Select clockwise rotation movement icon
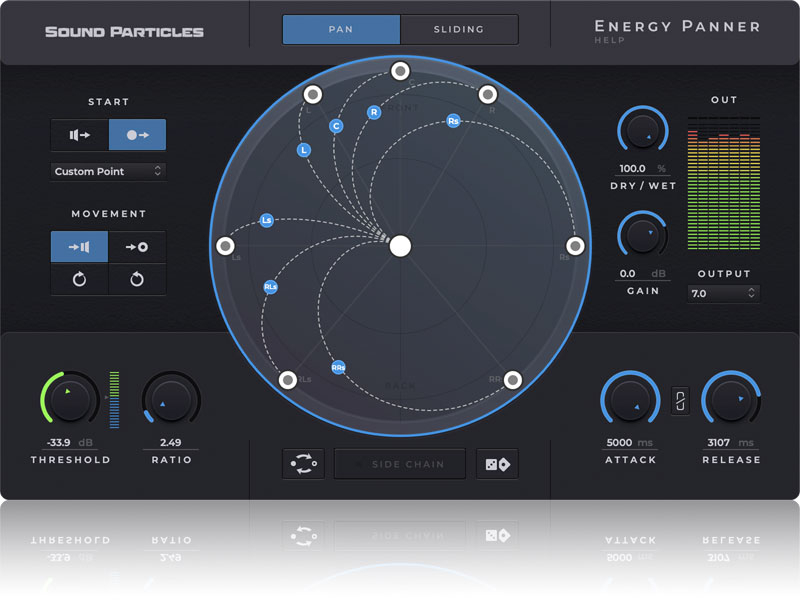Viewport: 800px width, 600px height. tap(80, 280)
